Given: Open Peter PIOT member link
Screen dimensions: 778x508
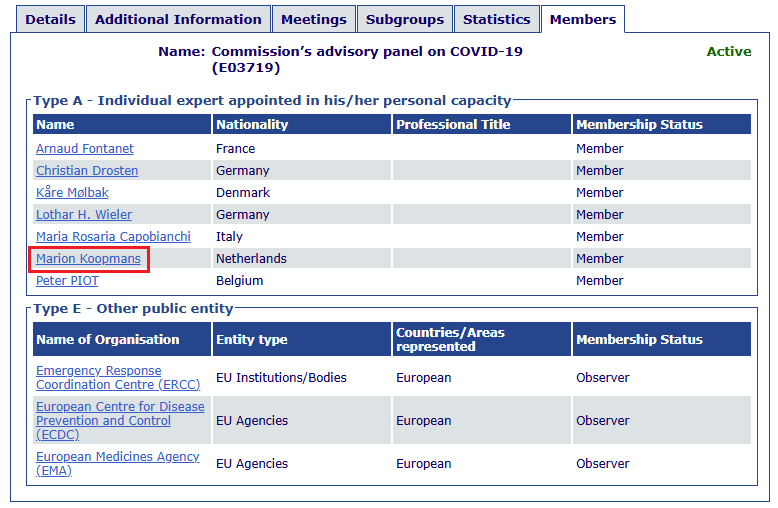Looking at the screenshot, I should point(67,281).
